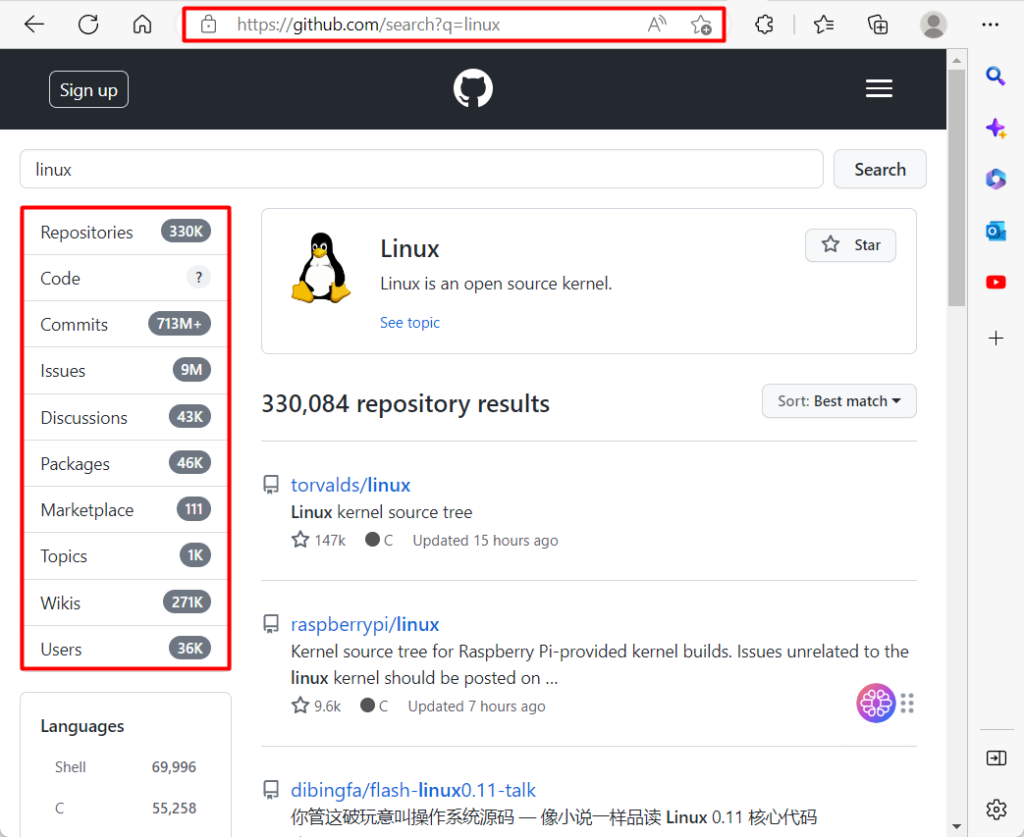Click the page vertical scrollbar thumb
This screenshot has width=1024, height=837.
point(956,187)
